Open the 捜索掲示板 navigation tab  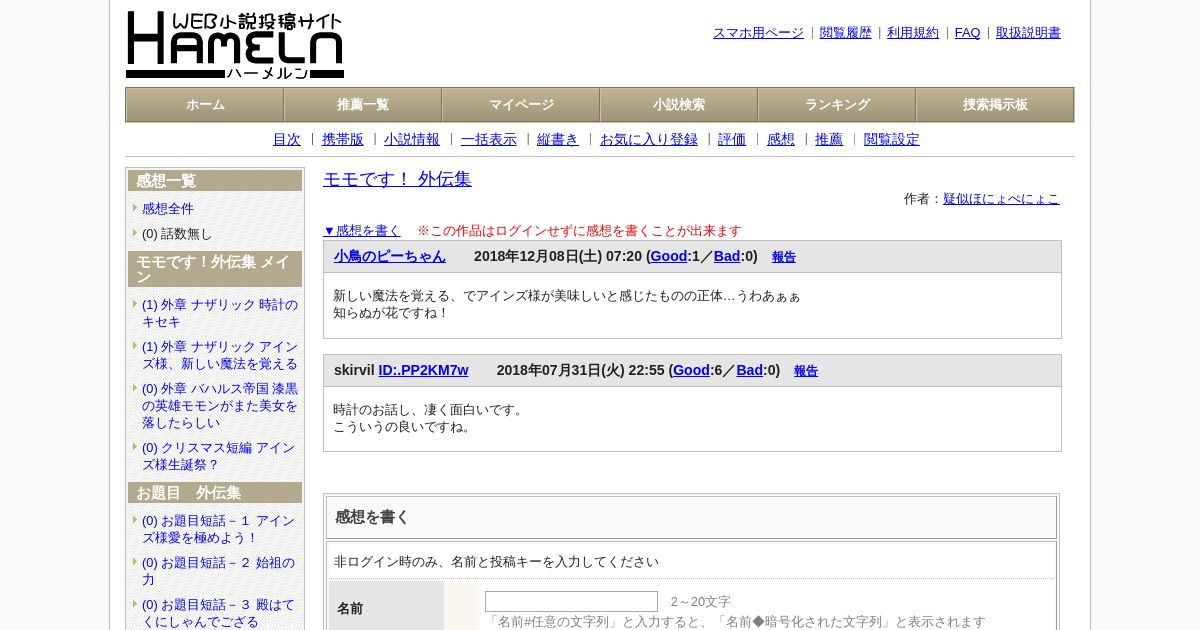pyautogui.click(x=995, y=105)
